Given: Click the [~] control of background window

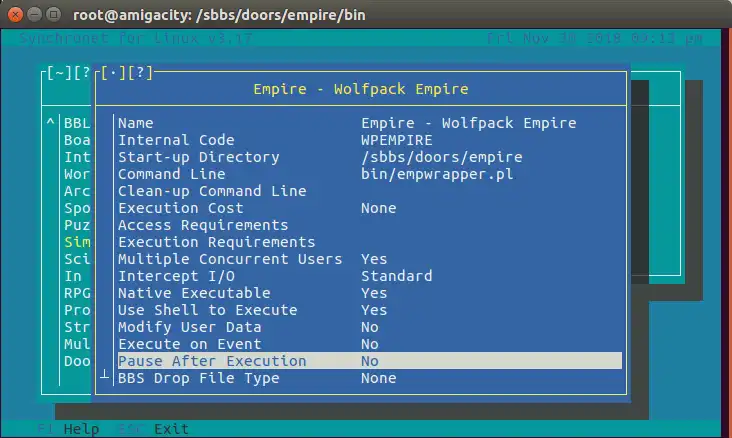Looking at the screenshot, I should 59,73.
